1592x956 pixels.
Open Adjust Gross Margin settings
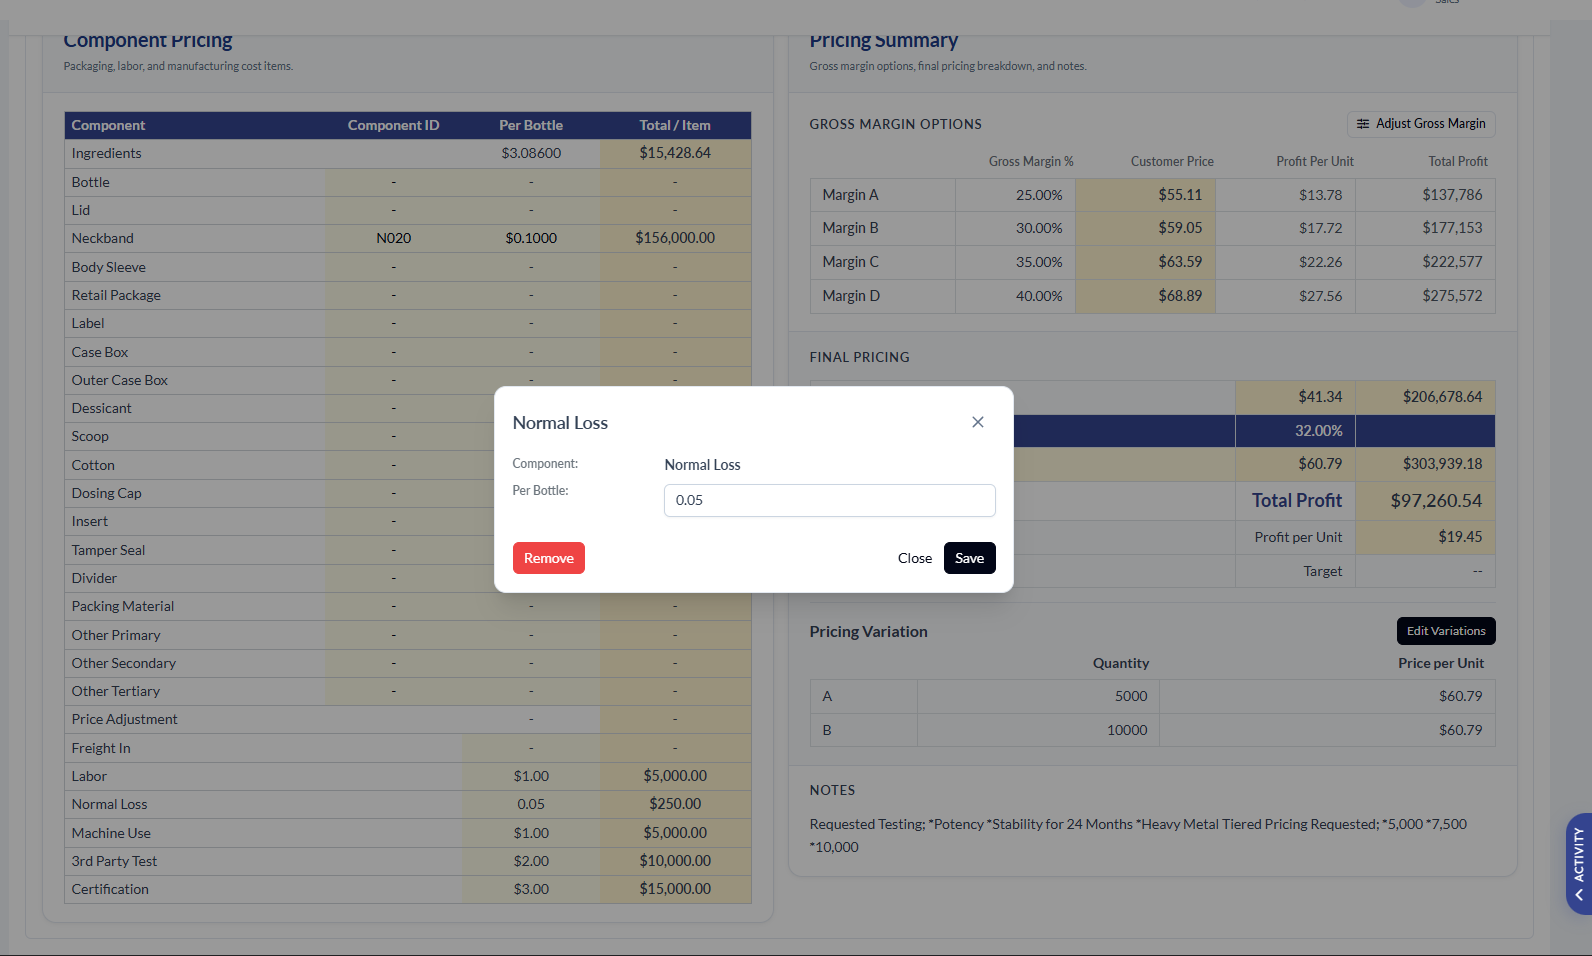[x=1420, y=124]
